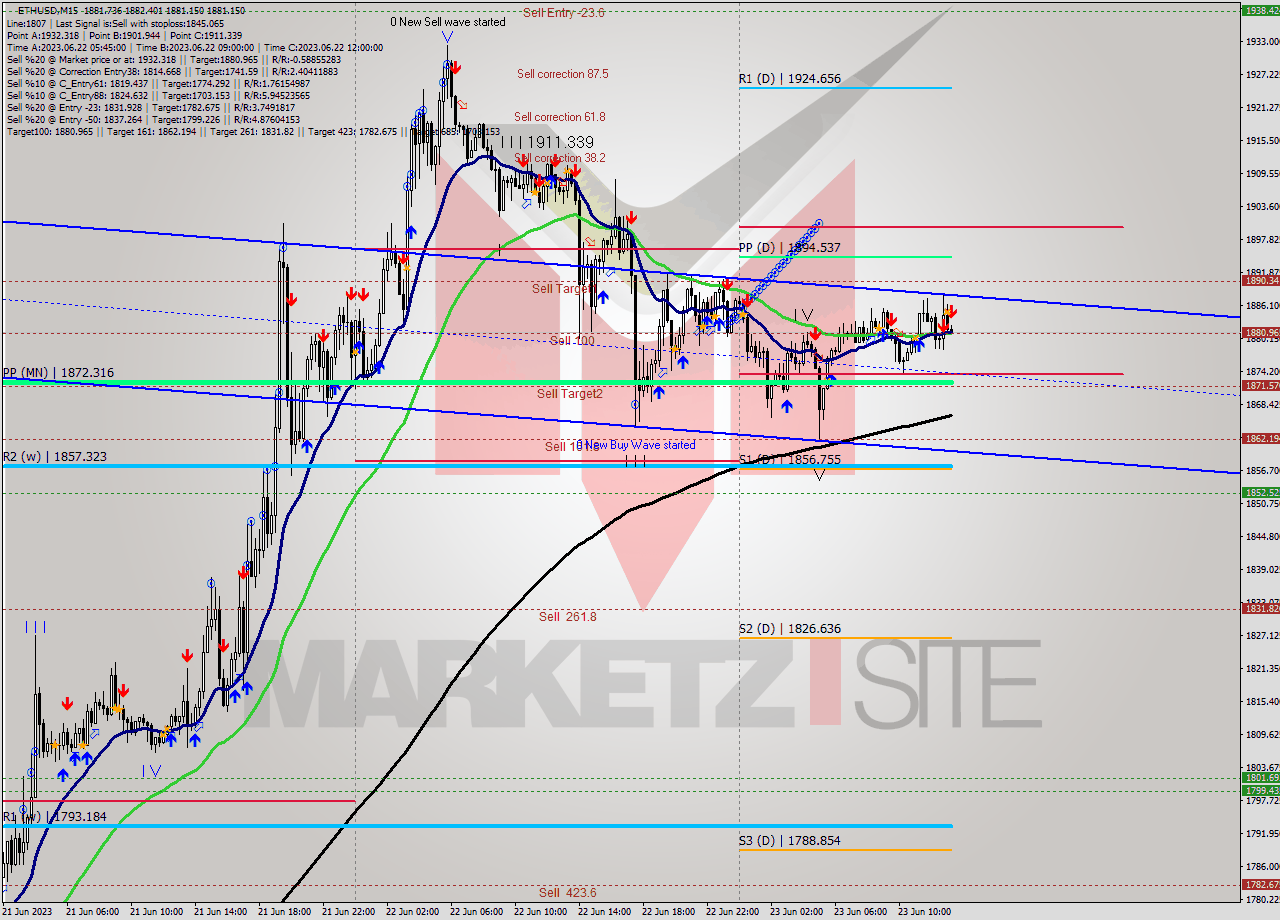Click the '21 Jun 14:00' time label

coord(219,912)
